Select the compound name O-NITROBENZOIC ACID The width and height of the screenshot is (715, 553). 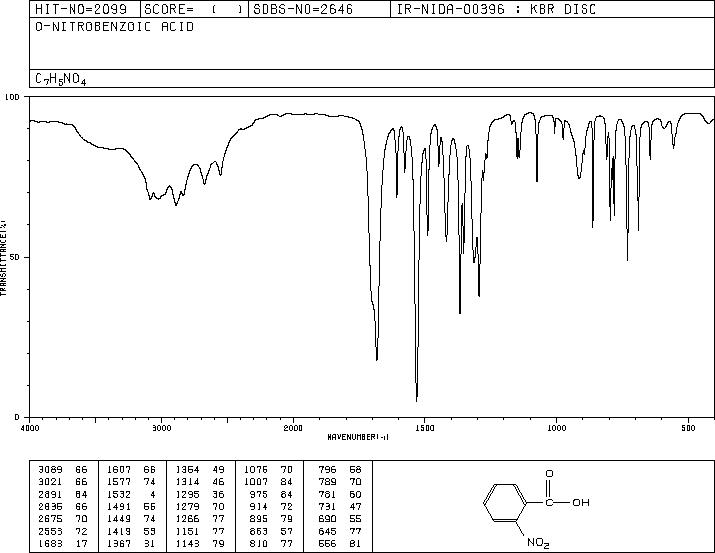coord(114,27)
